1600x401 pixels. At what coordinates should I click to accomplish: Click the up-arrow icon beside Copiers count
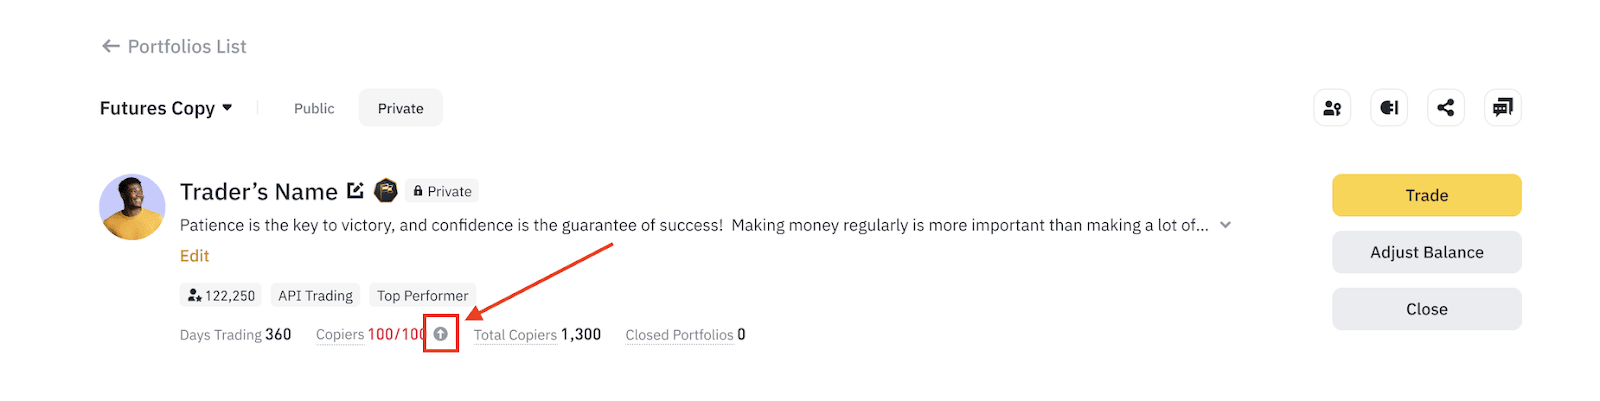(440, 334)
